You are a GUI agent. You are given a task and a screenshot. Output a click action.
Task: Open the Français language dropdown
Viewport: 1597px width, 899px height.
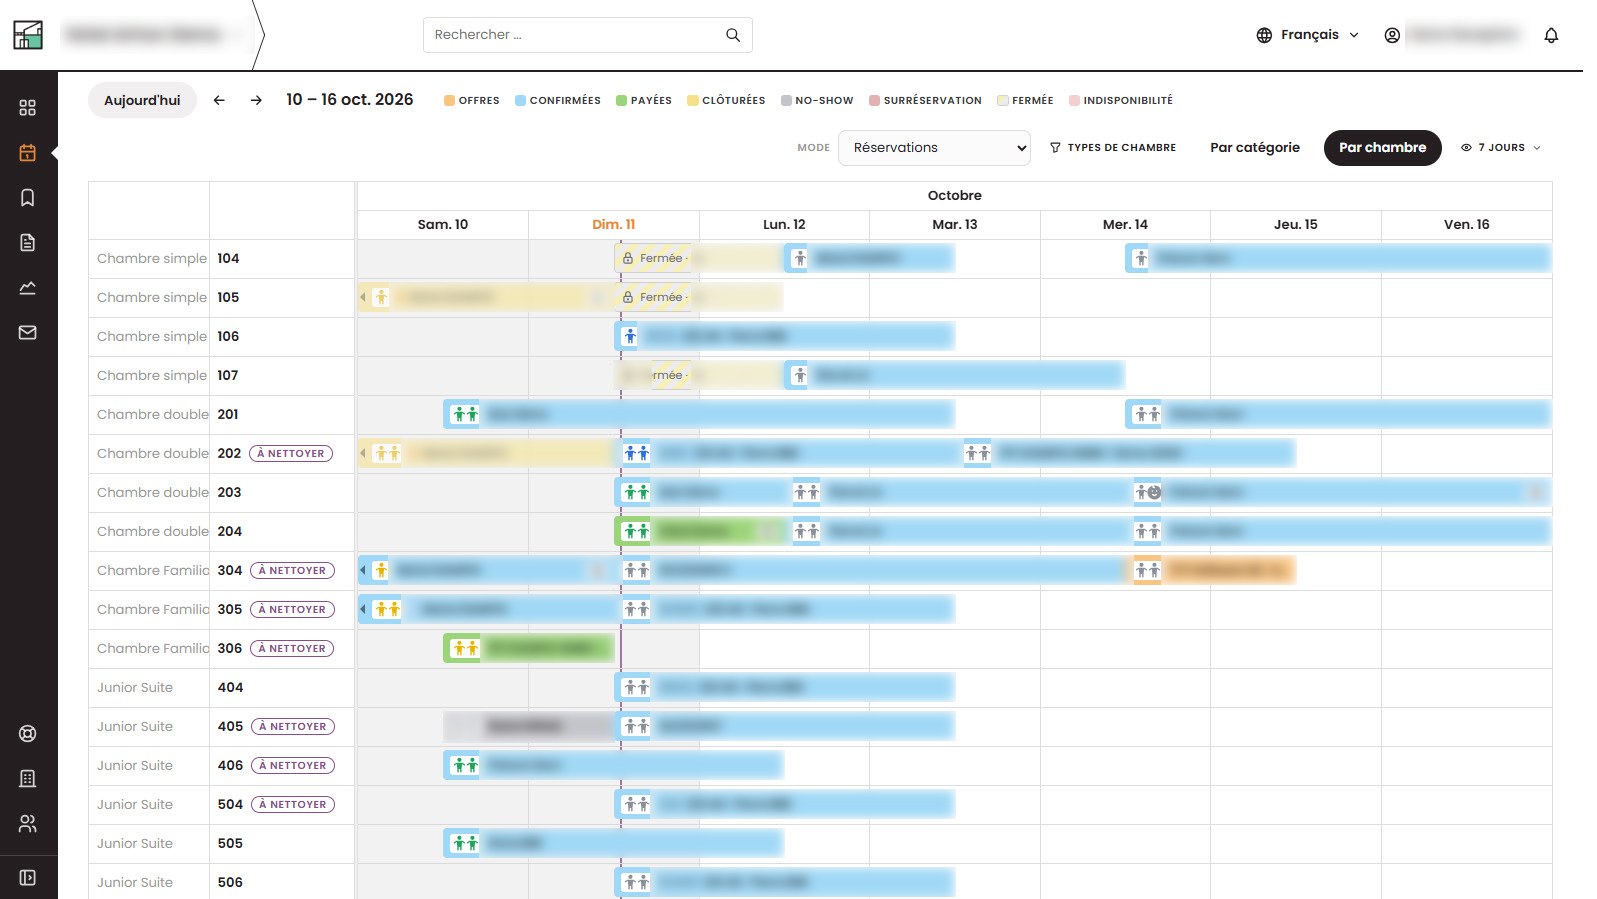click(1308, 35)
